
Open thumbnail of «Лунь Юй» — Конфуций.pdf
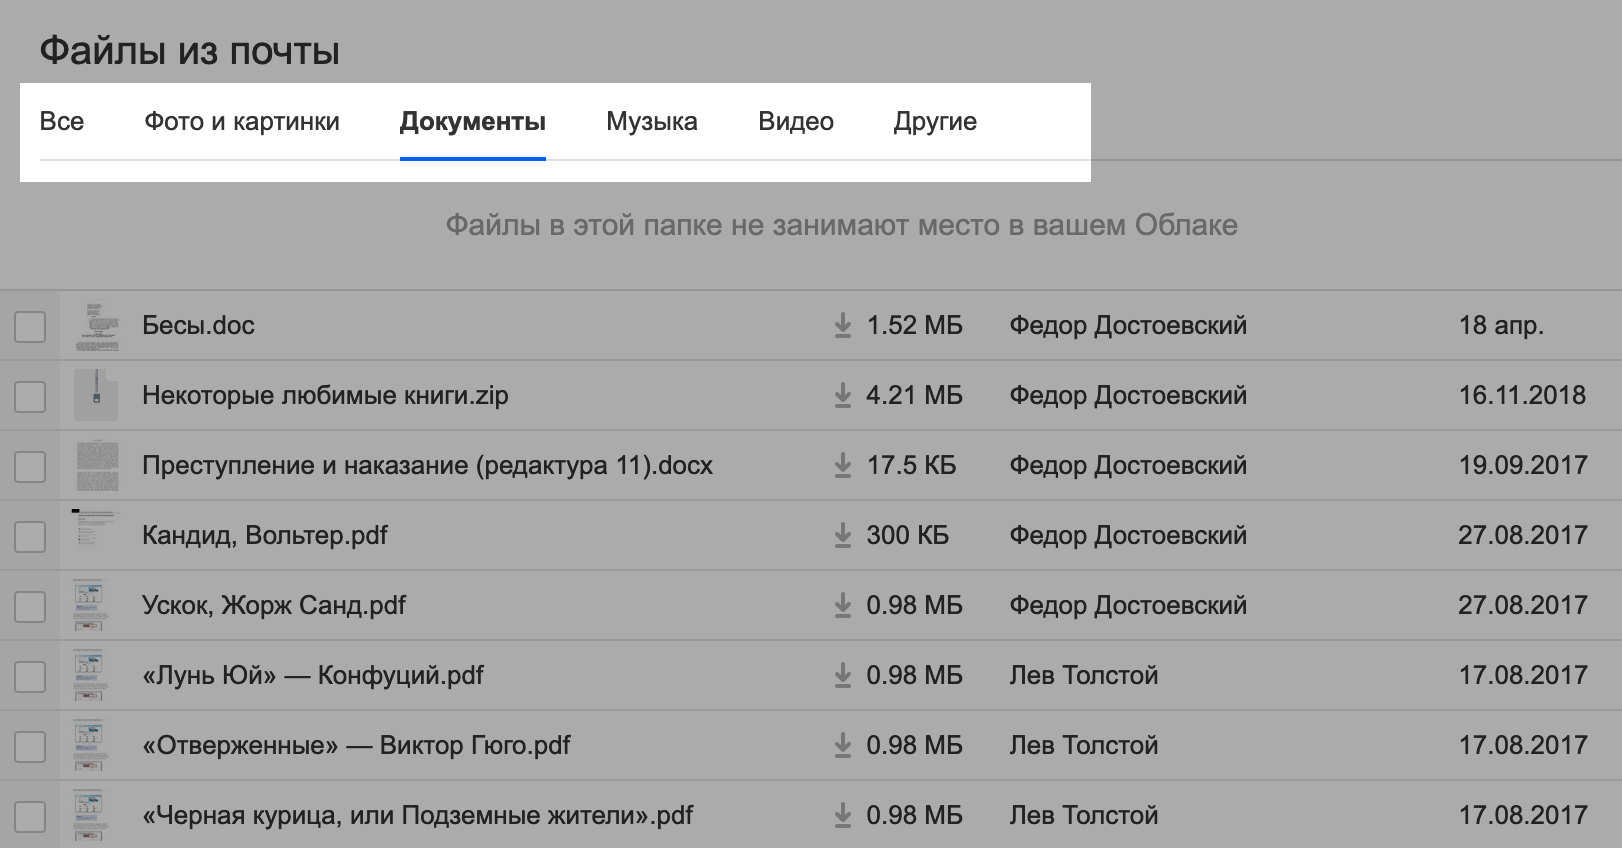(89, 675)
